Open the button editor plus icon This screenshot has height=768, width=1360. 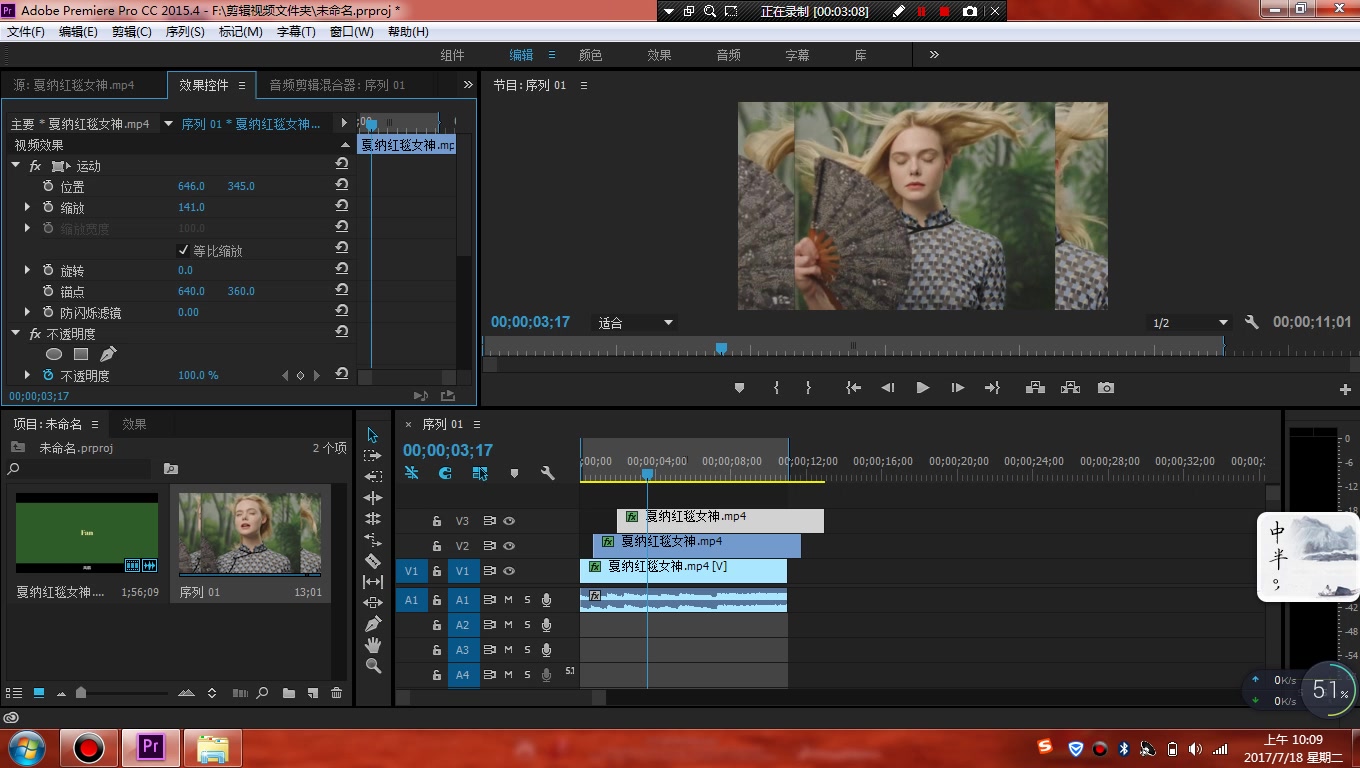[x=1345, y=390]
